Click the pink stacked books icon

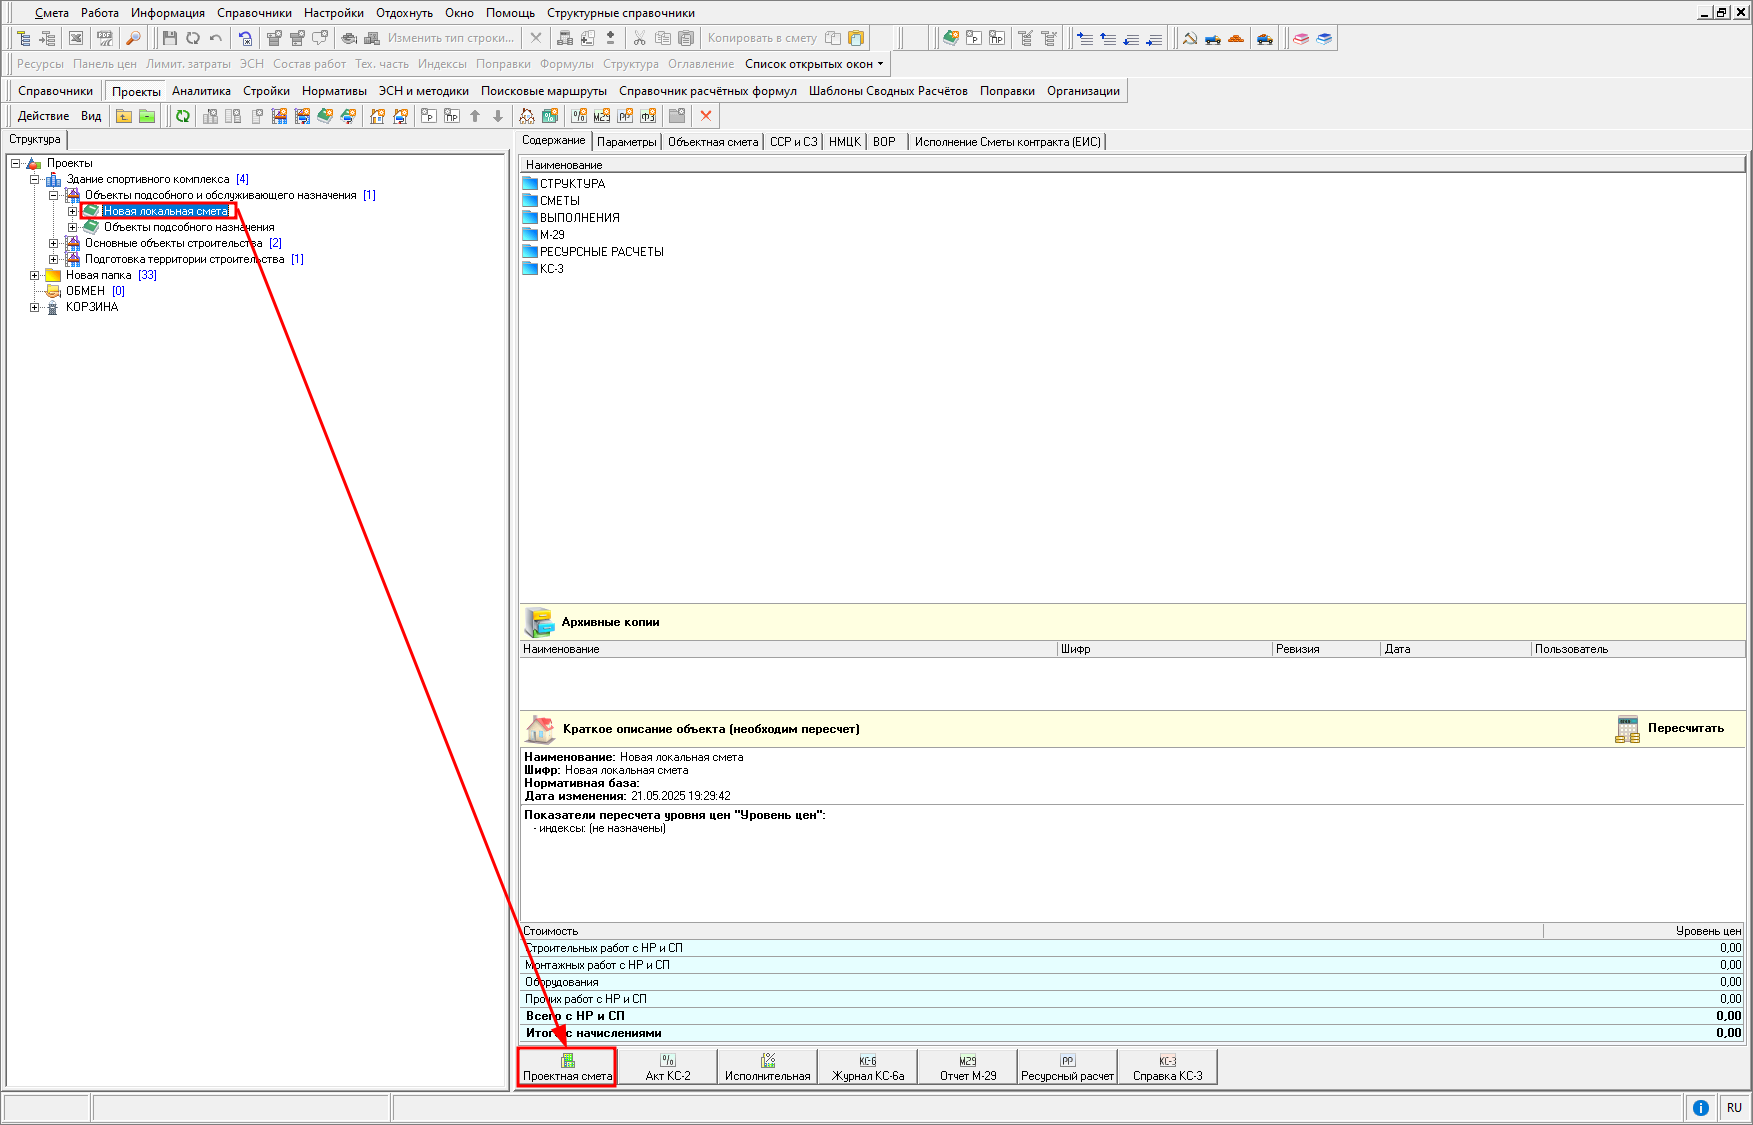(x=1300, y=38)
